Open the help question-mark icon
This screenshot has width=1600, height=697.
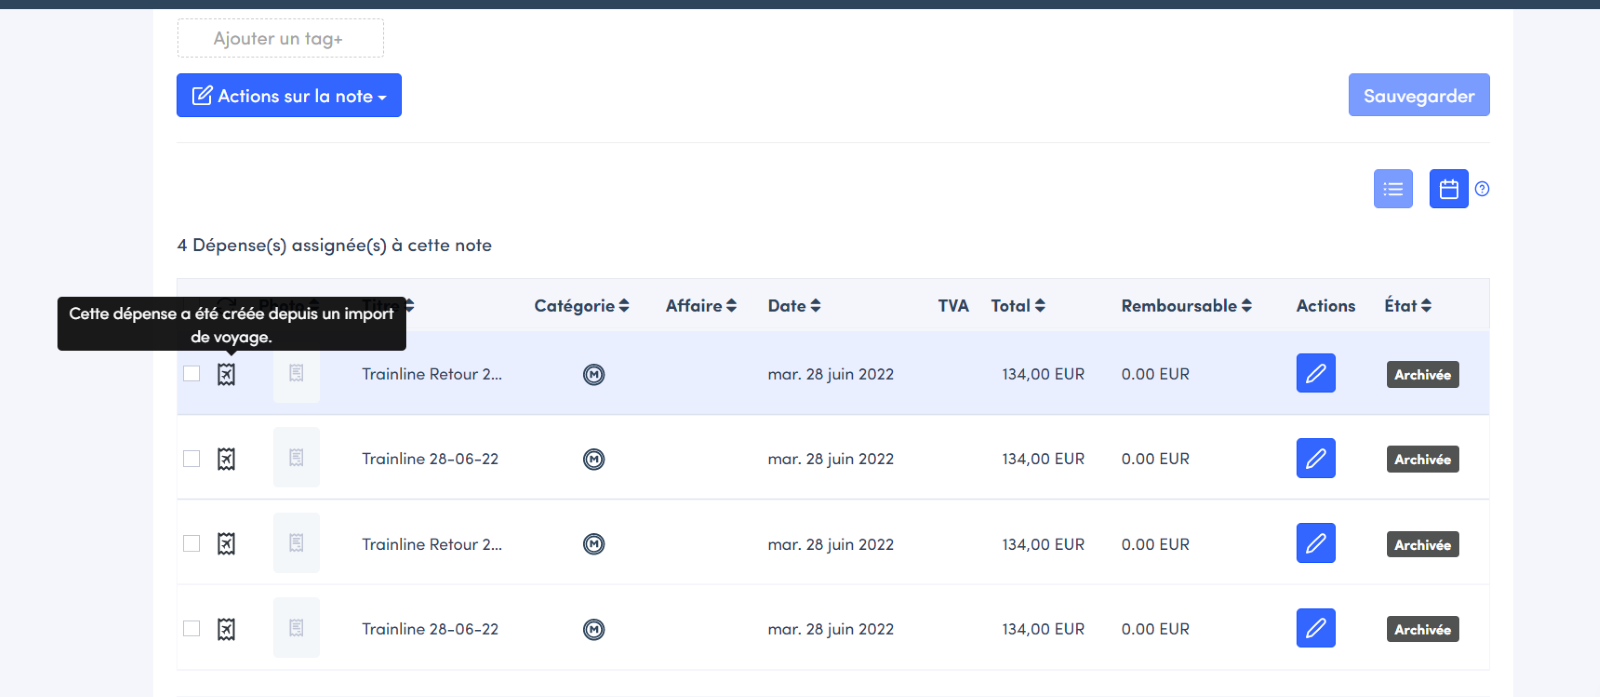tap(1482, 188)
